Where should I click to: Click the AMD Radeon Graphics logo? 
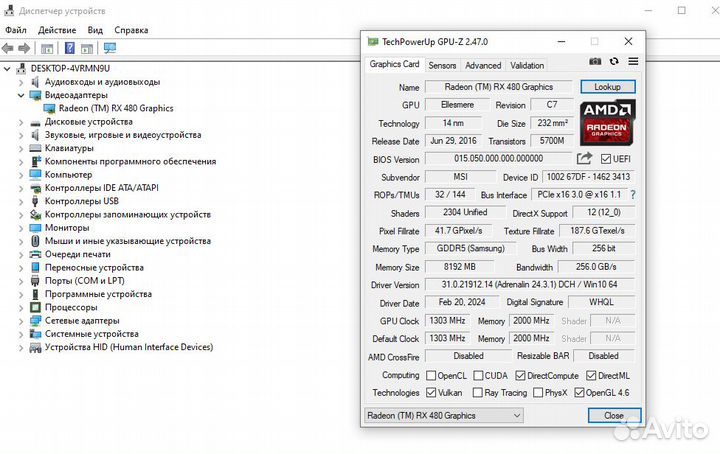pos(607,123)
